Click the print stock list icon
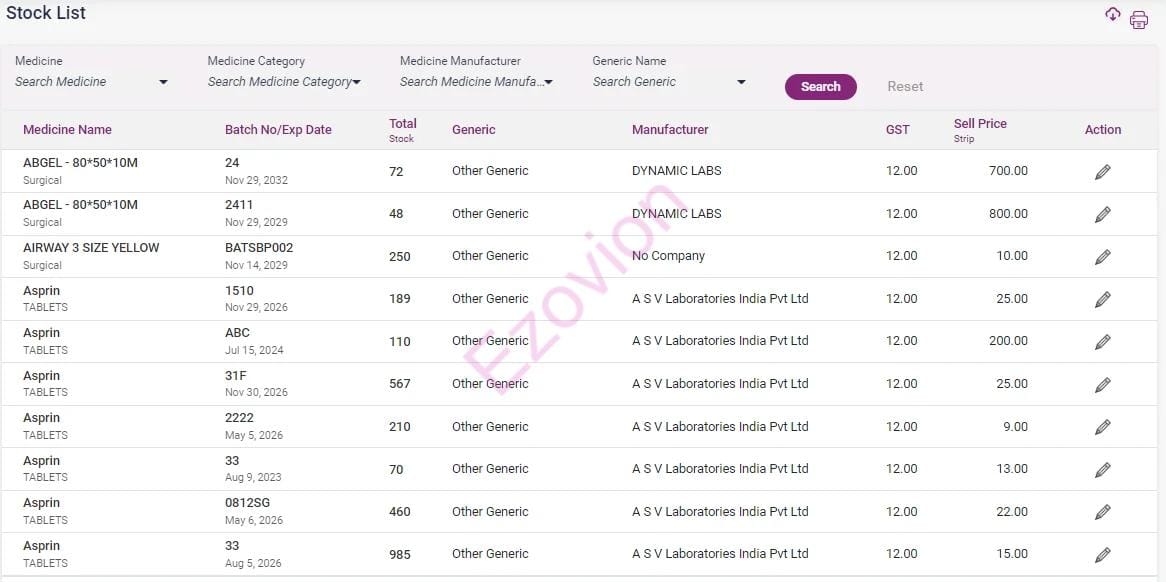 tap(1139, 20)
